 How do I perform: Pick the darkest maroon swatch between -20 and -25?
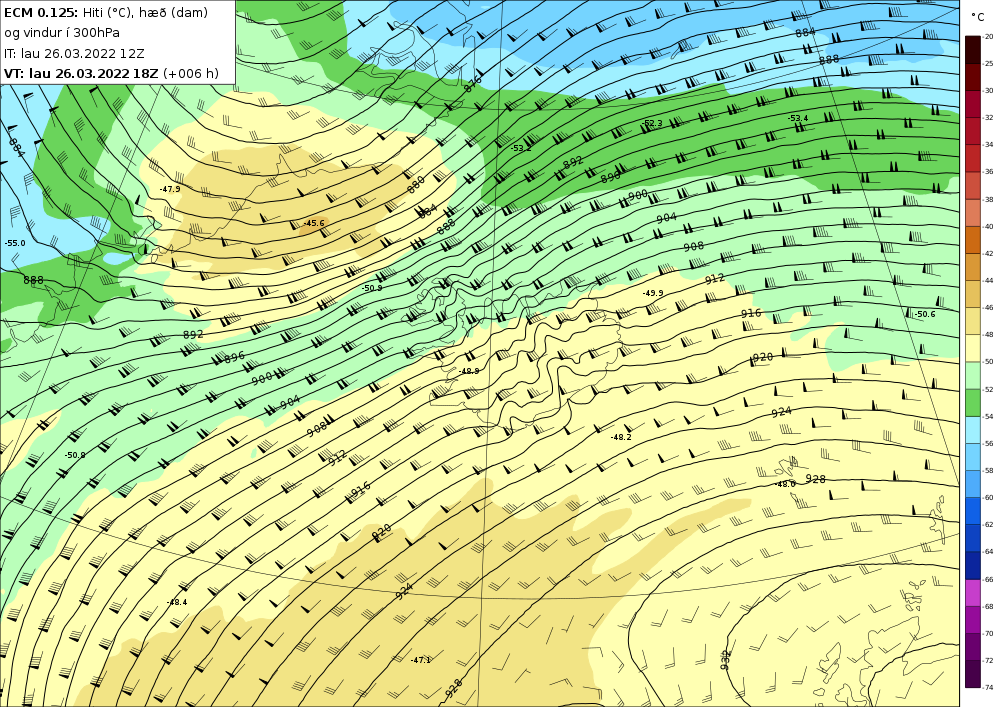[973, 50]
